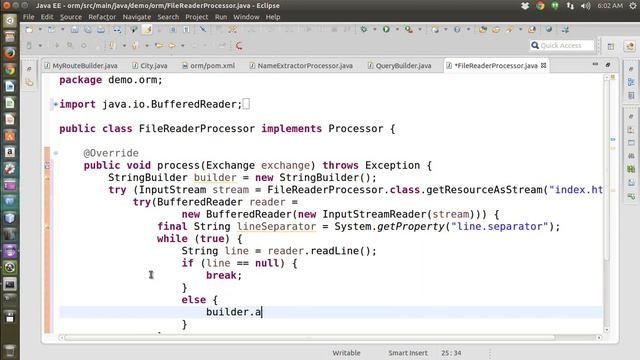
Task: Click the @Override annotation
Action: pyautogui.click(x=111, y=153)
